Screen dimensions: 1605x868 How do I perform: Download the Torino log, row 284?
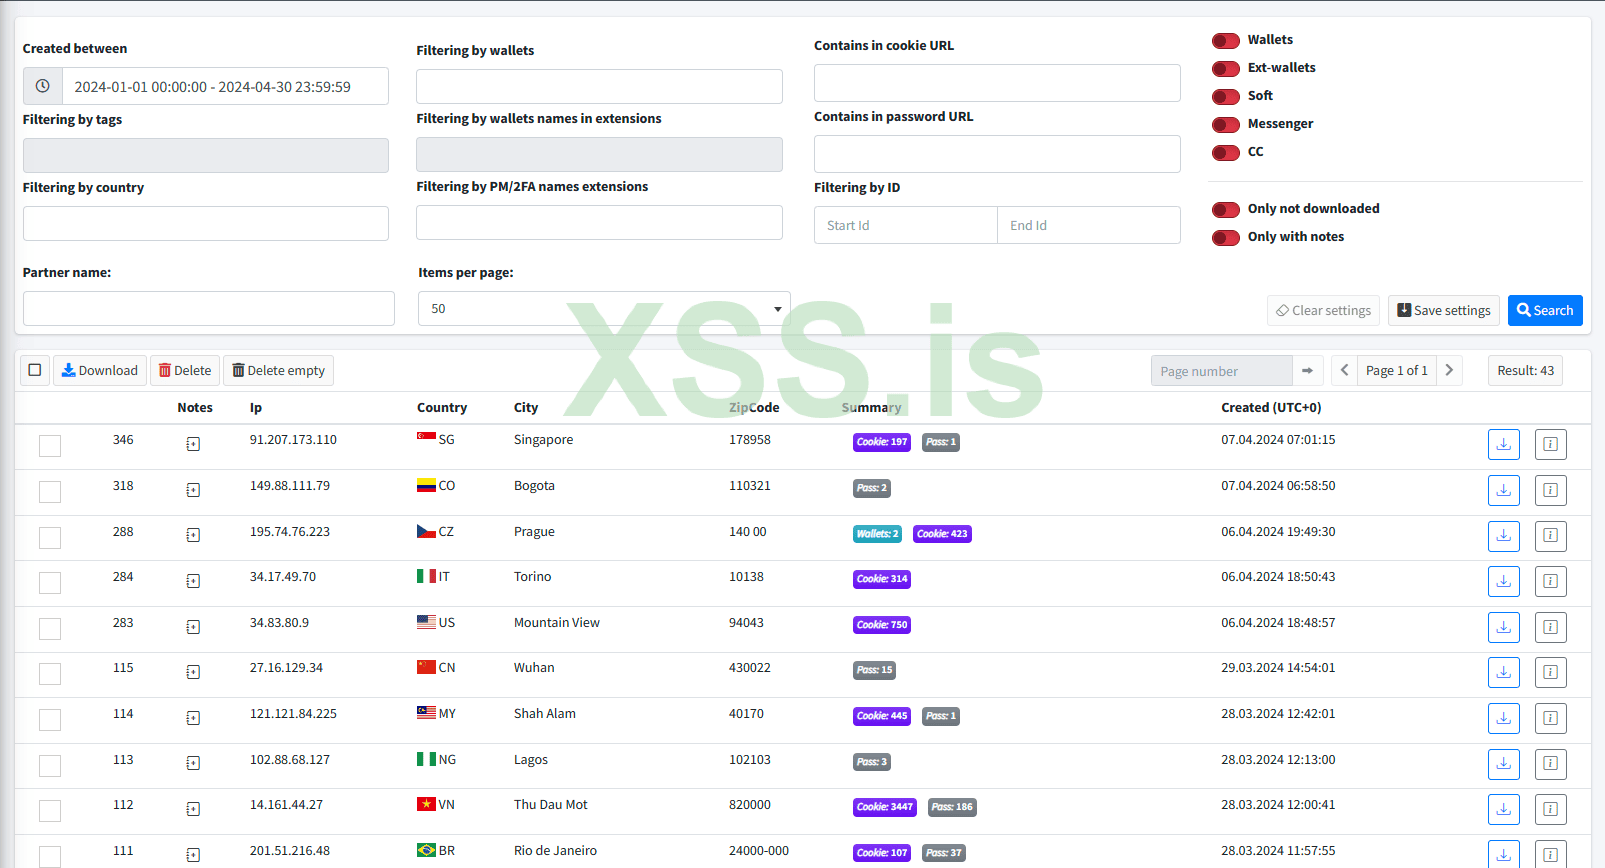point(1503,581)
